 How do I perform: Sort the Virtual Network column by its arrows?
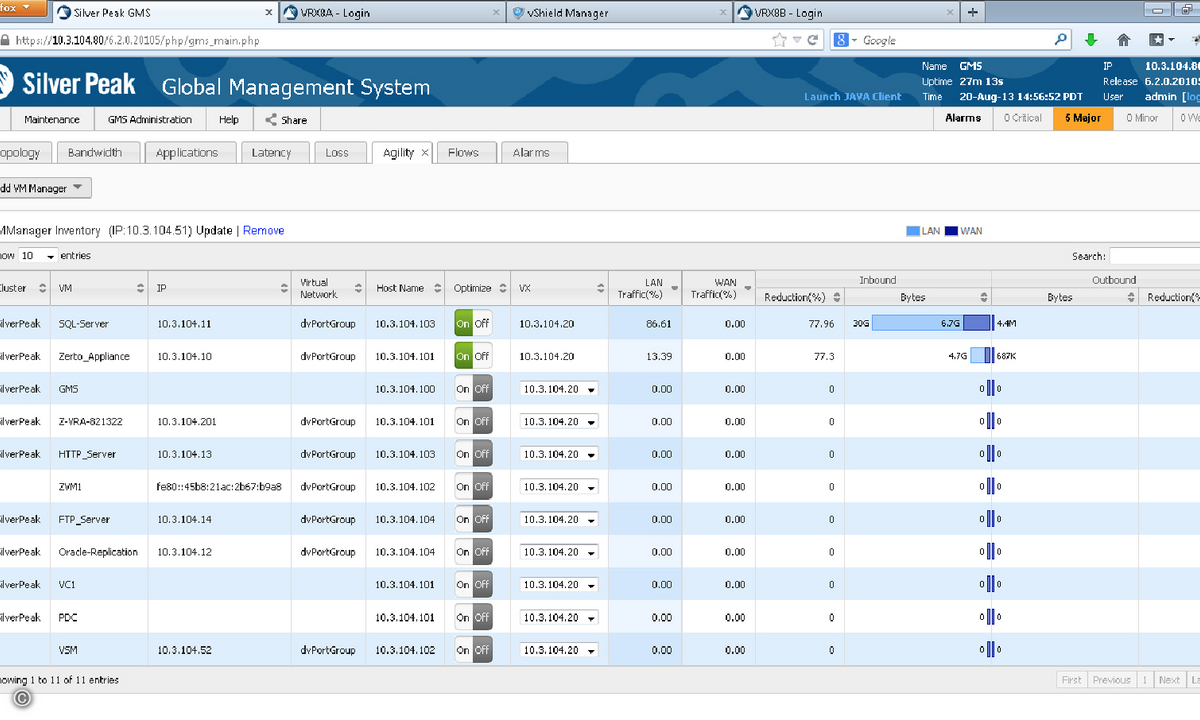pos(358,288)
